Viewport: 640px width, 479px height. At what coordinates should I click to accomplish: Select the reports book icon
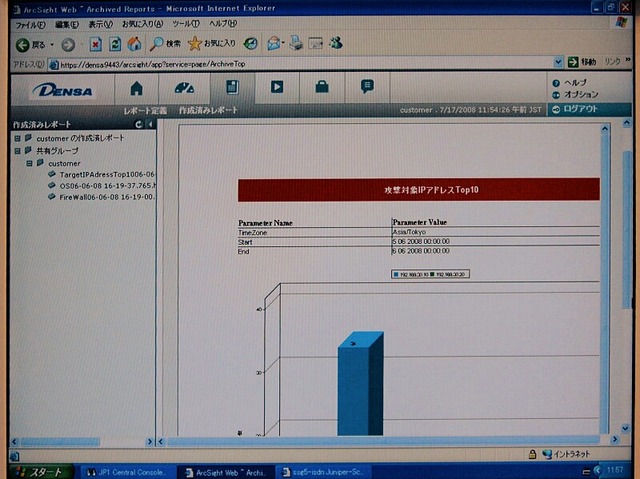[x=232, y=87]
